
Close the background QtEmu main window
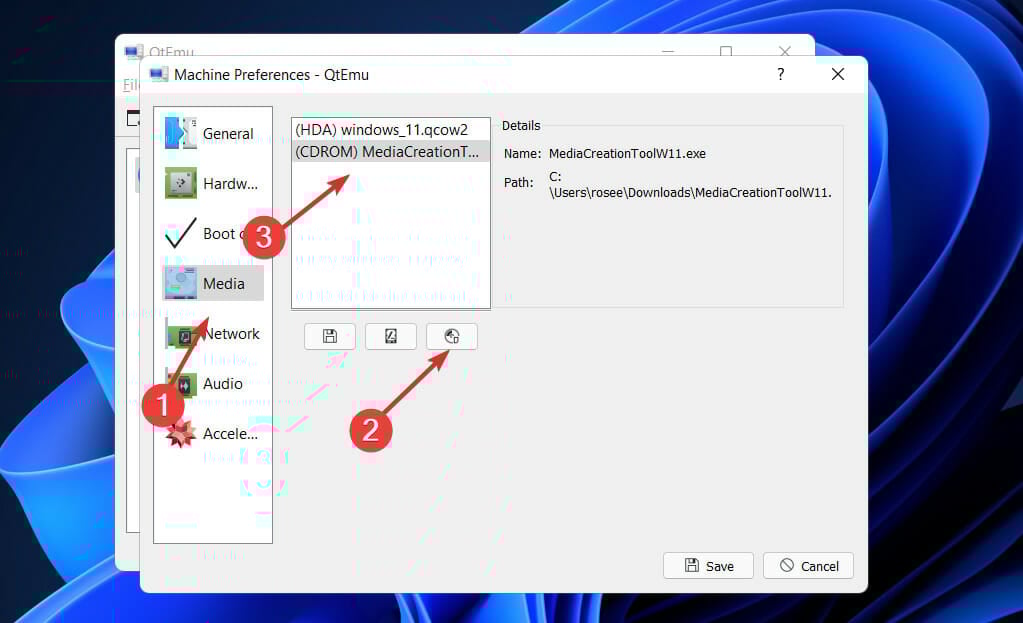click(x=785, y=50)
